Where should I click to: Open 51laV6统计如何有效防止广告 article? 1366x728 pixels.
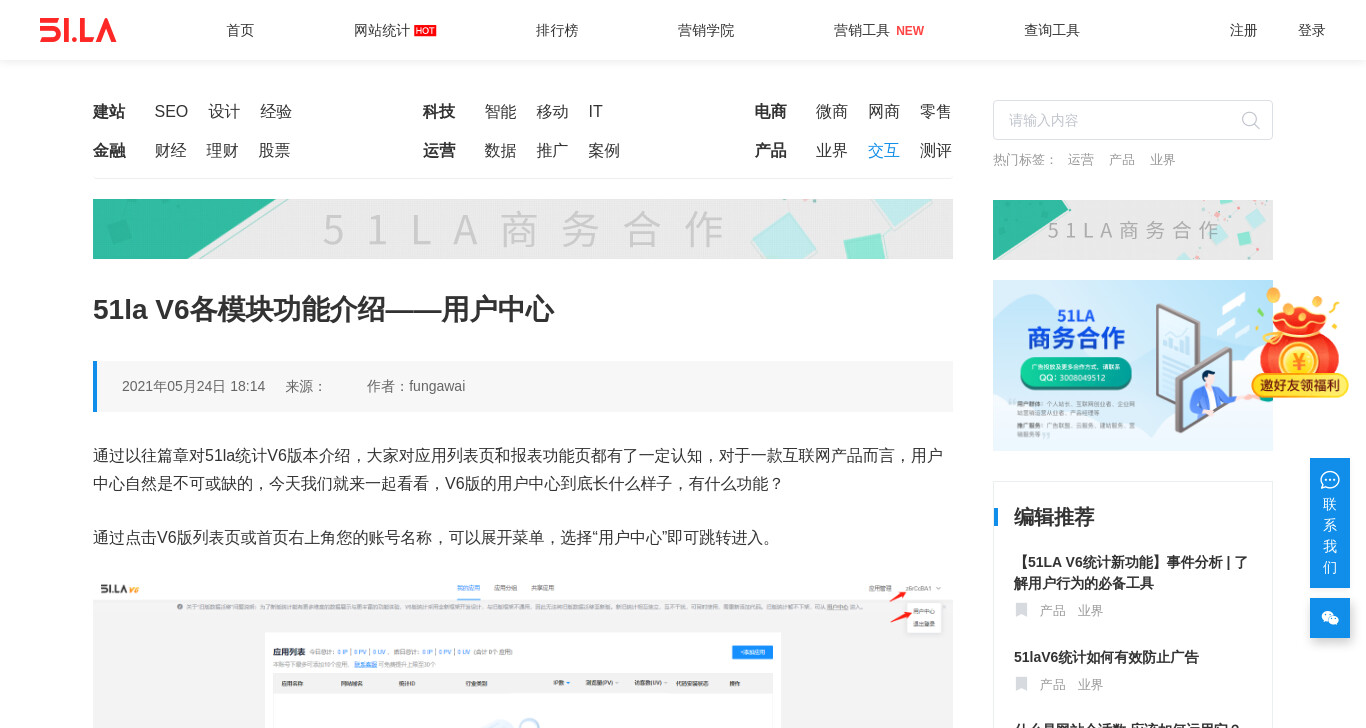click(x=1106, y=657)
